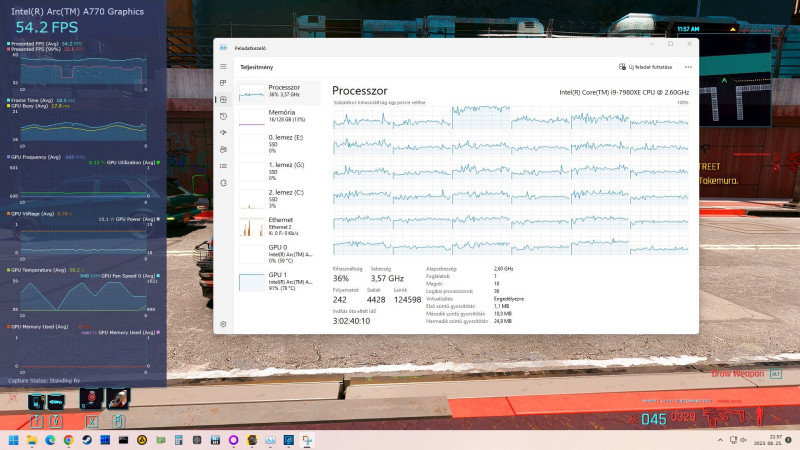The width and height of the screenshot is (800, 450).
Task: Select the 0. lemez (E:) entry
Action: (279, 144)
